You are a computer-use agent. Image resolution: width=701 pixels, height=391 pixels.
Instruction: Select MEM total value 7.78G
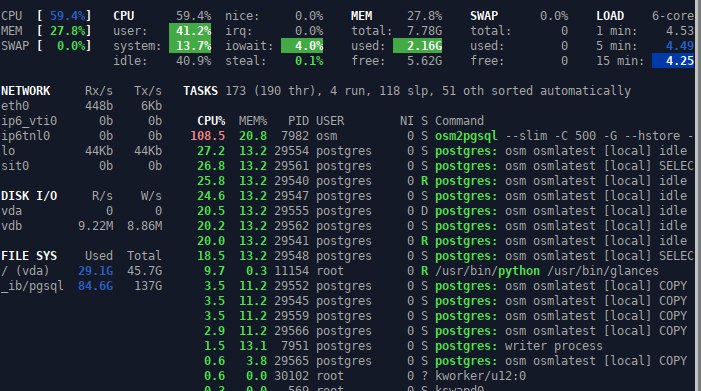[424, 31]
